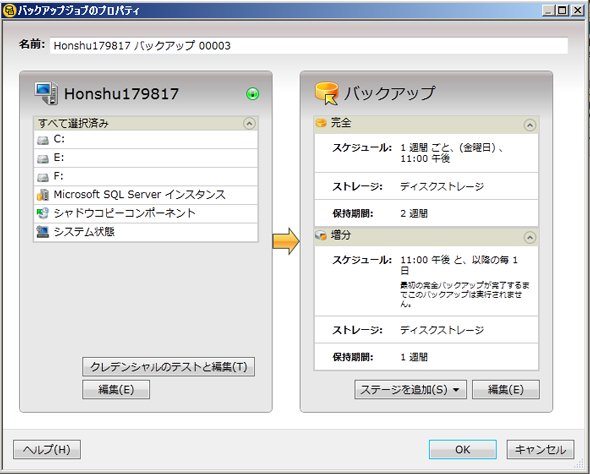Screen dimensions: 590x474
Task: Click クレデンシャルのテストと編集 button
Action: click(x=169, y=367)
